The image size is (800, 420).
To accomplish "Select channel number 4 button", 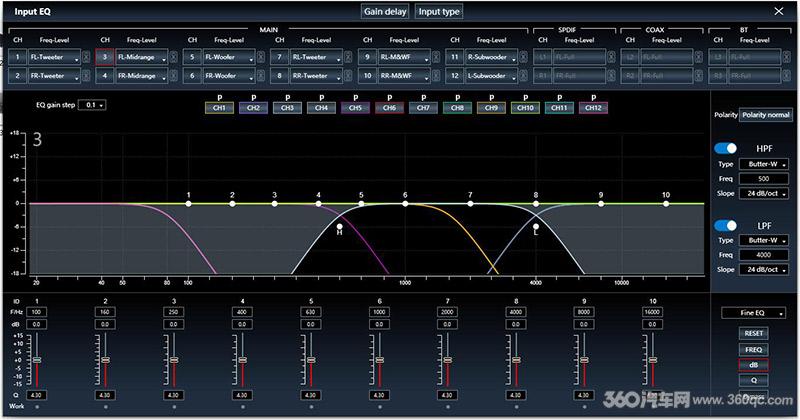I will 105,76.
